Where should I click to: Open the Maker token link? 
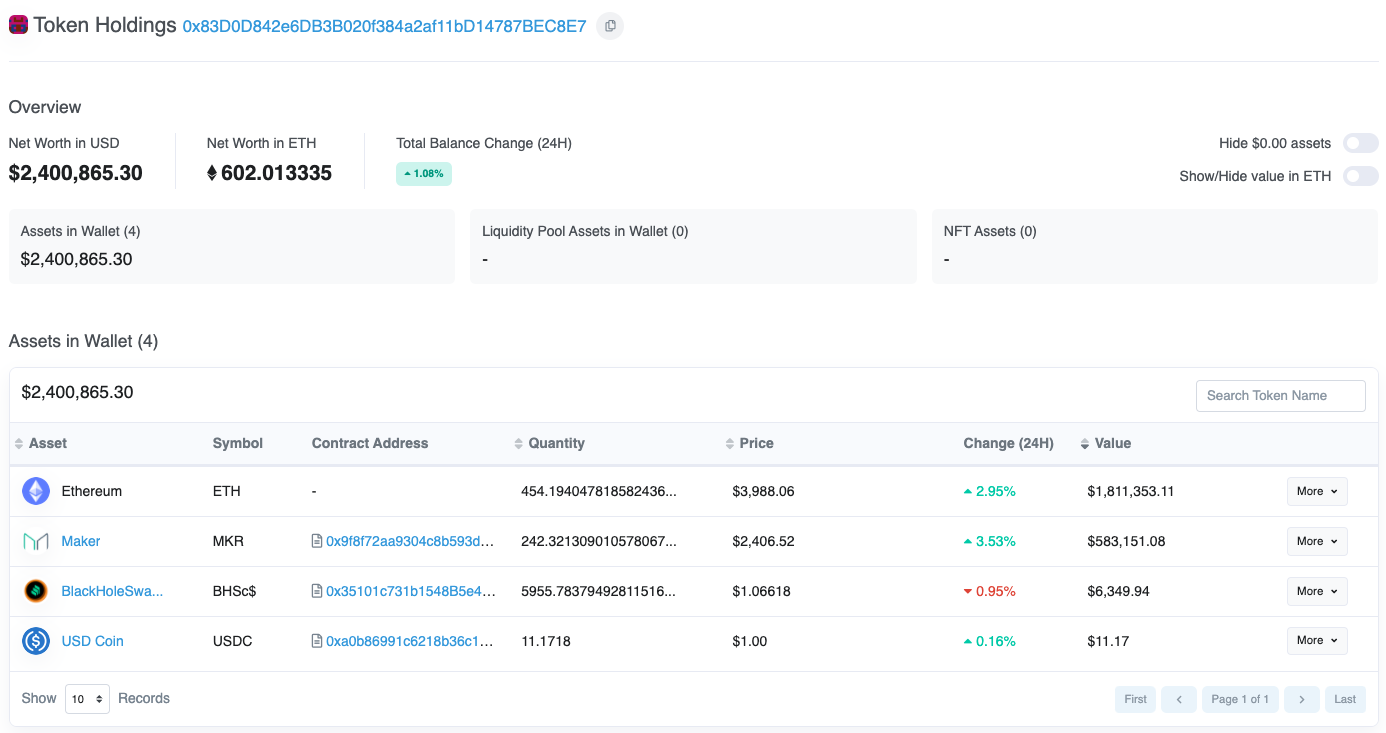point(81,541)
